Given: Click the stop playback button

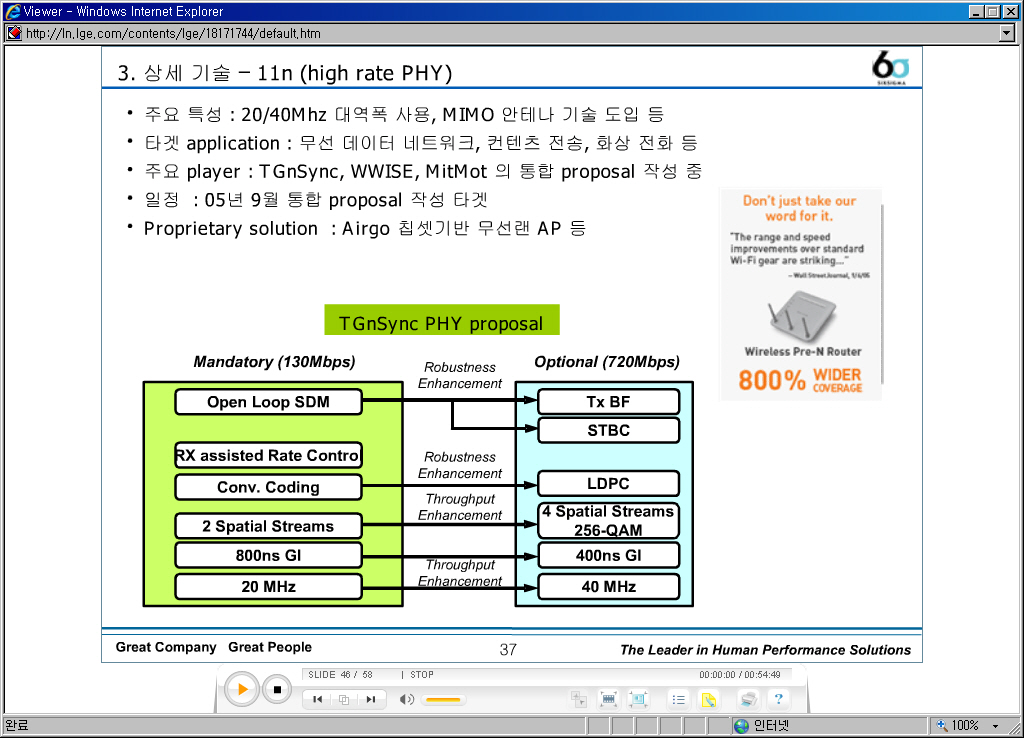Looking at the screenshot, I should tap(277, 689).
